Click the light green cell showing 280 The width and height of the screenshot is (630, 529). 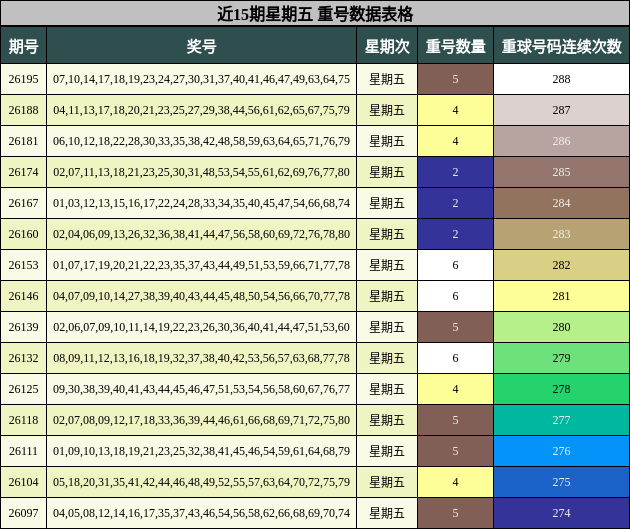pos(561,327)
